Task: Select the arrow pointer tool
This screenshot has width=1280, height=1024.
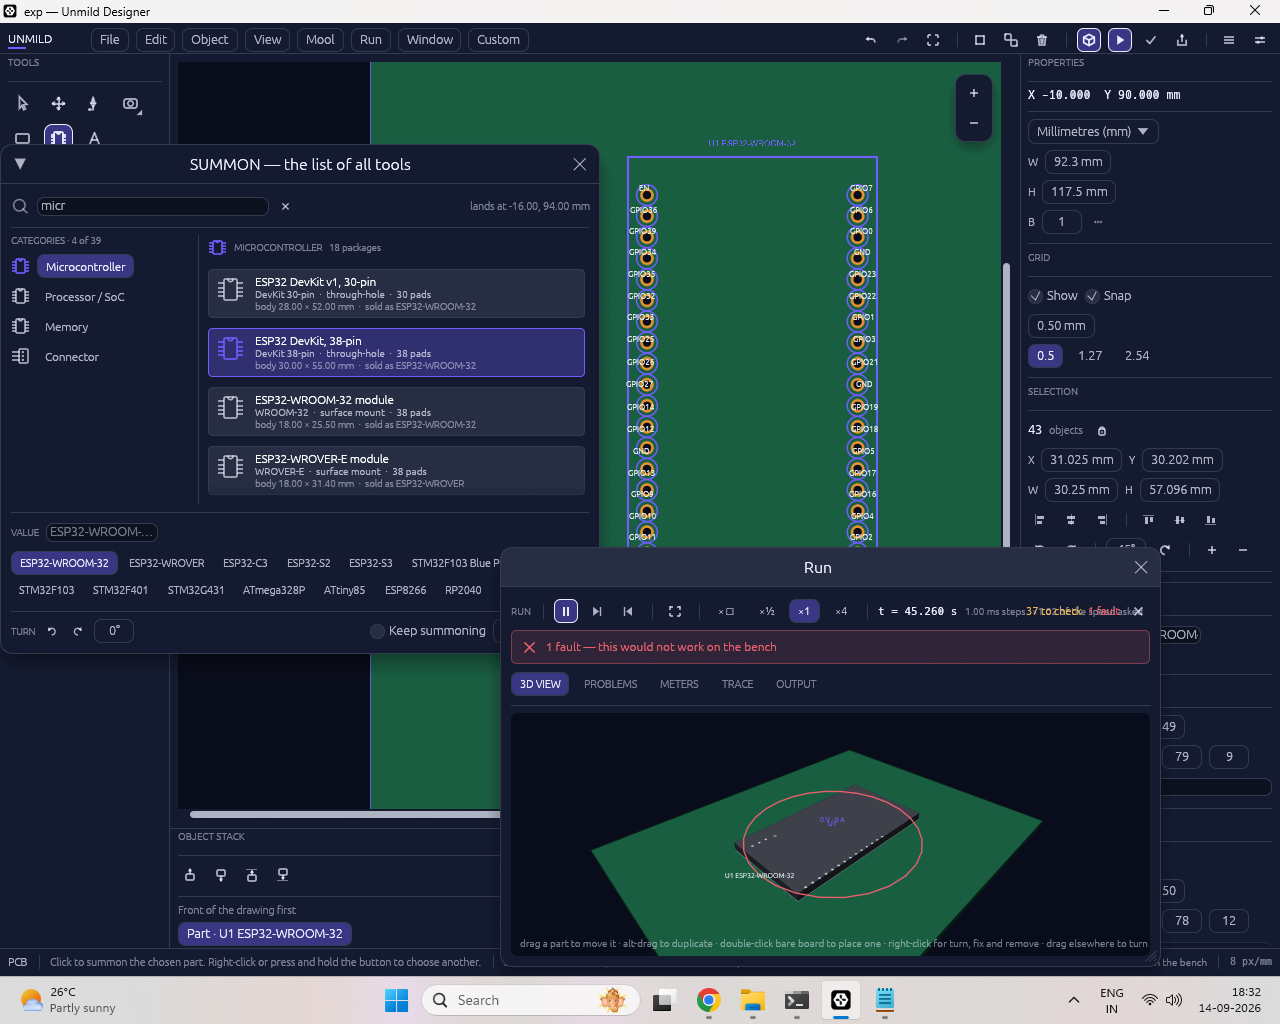Action: pyautogui.click(x=23, y=104)
